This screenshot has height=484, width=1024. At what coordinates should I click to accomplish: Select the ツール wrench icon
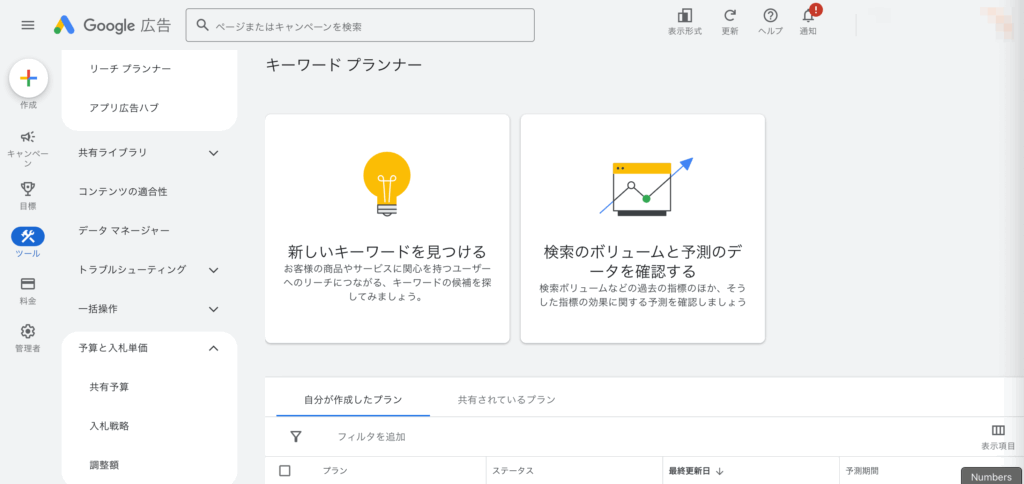pos(28,236)
